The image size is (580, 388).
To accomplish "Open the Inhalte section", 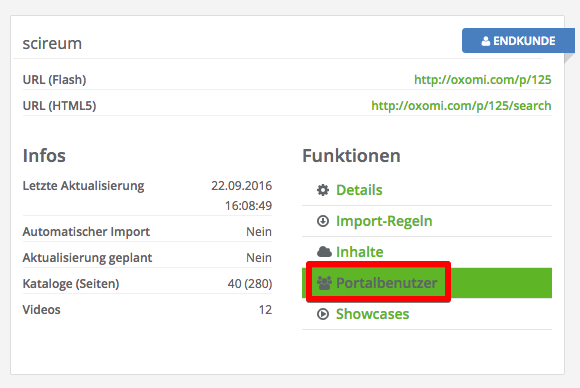I will pyautogui.click(x=360, y=252).
